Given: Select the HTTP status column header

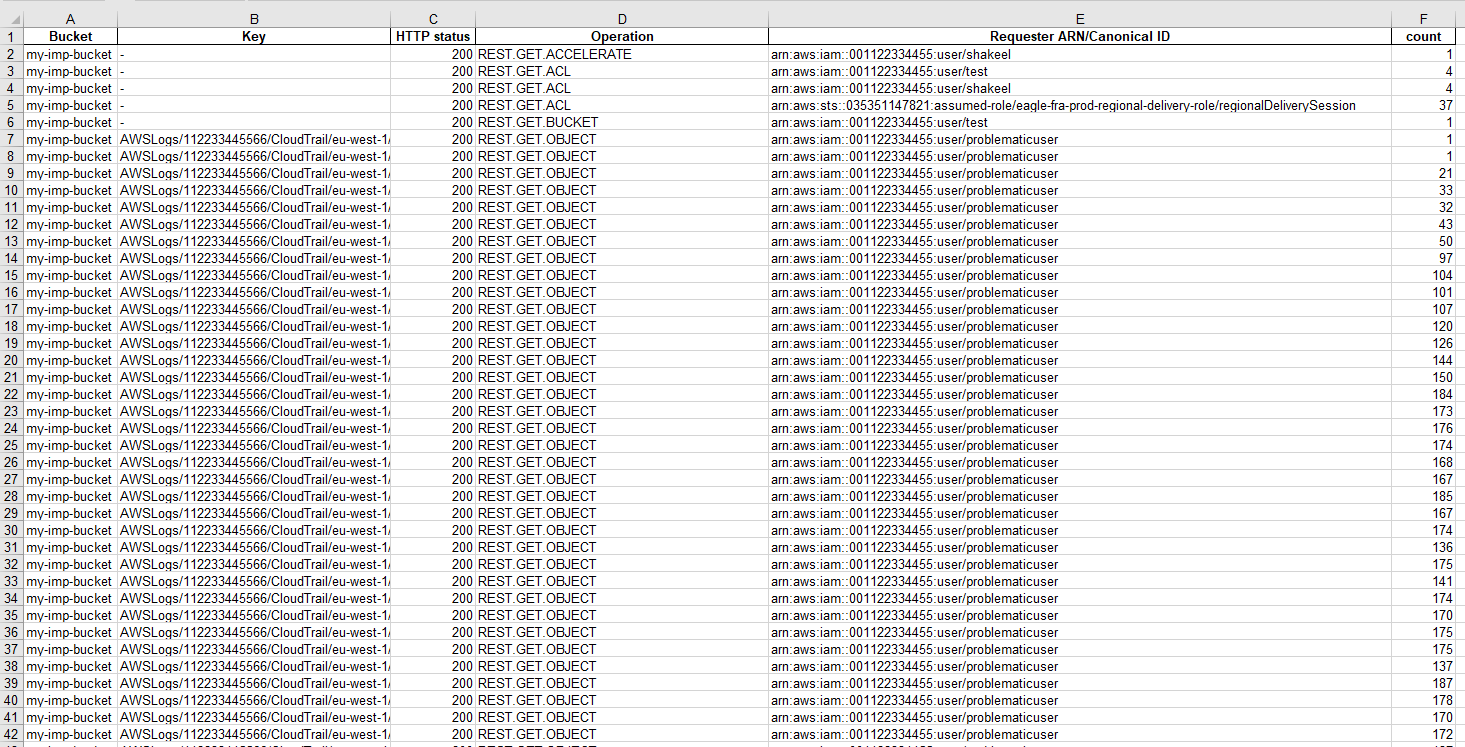Looking at the screenshot, I should [x=432, y=18].
